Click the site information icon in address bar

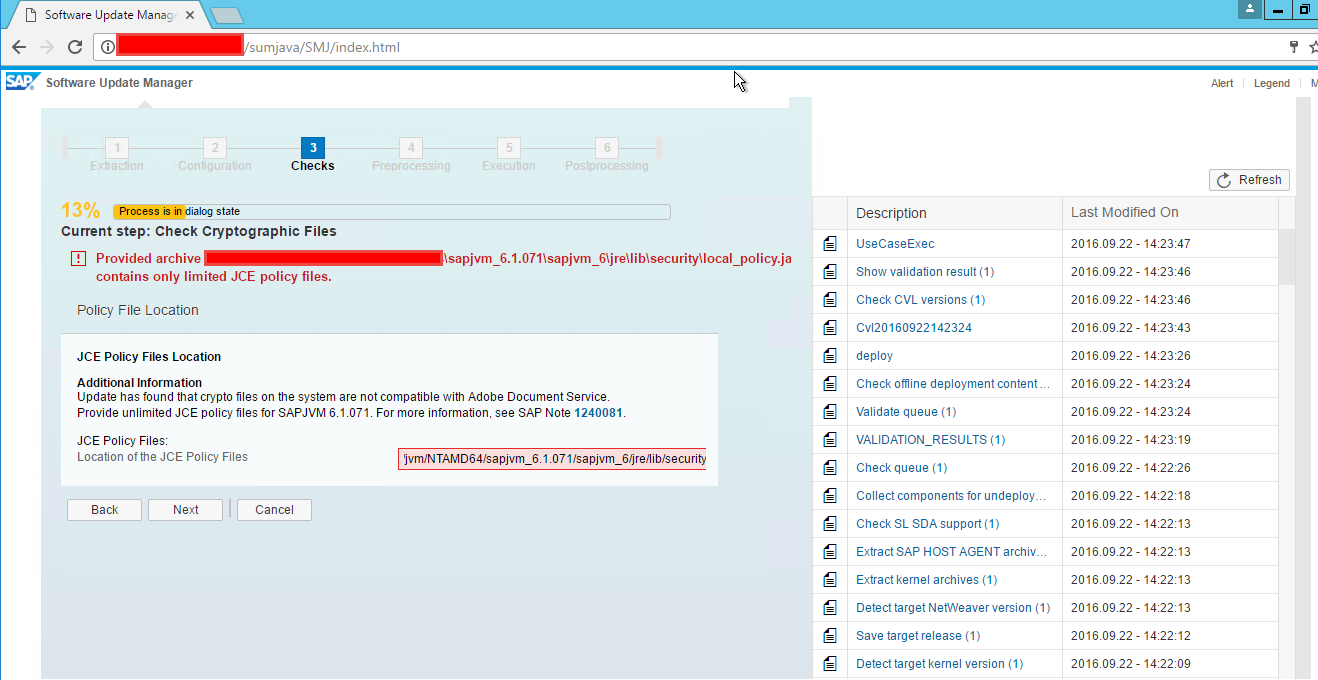(x=108, y=47)
